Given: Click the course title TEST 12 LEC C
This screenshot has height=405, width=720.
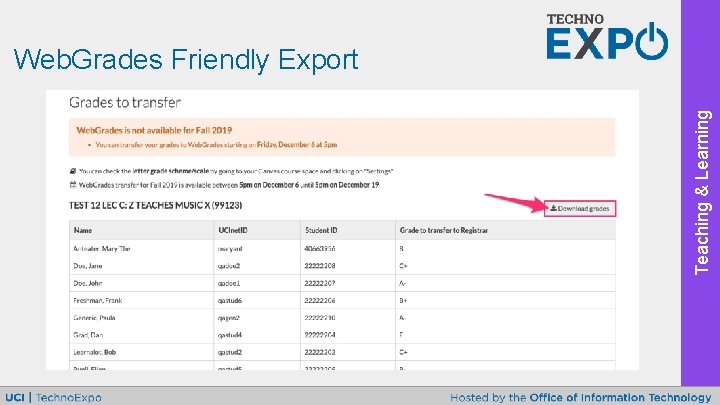Looking at the screenshot, I should point(156,205).
